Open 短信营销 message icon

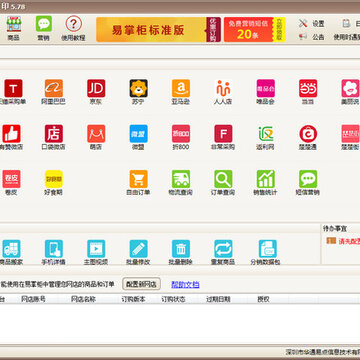(308, 179)
